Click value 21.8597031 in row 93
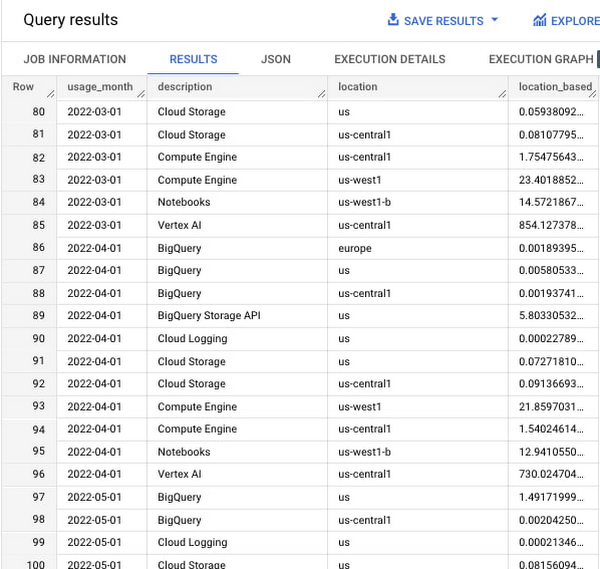 tap(551, 407)
